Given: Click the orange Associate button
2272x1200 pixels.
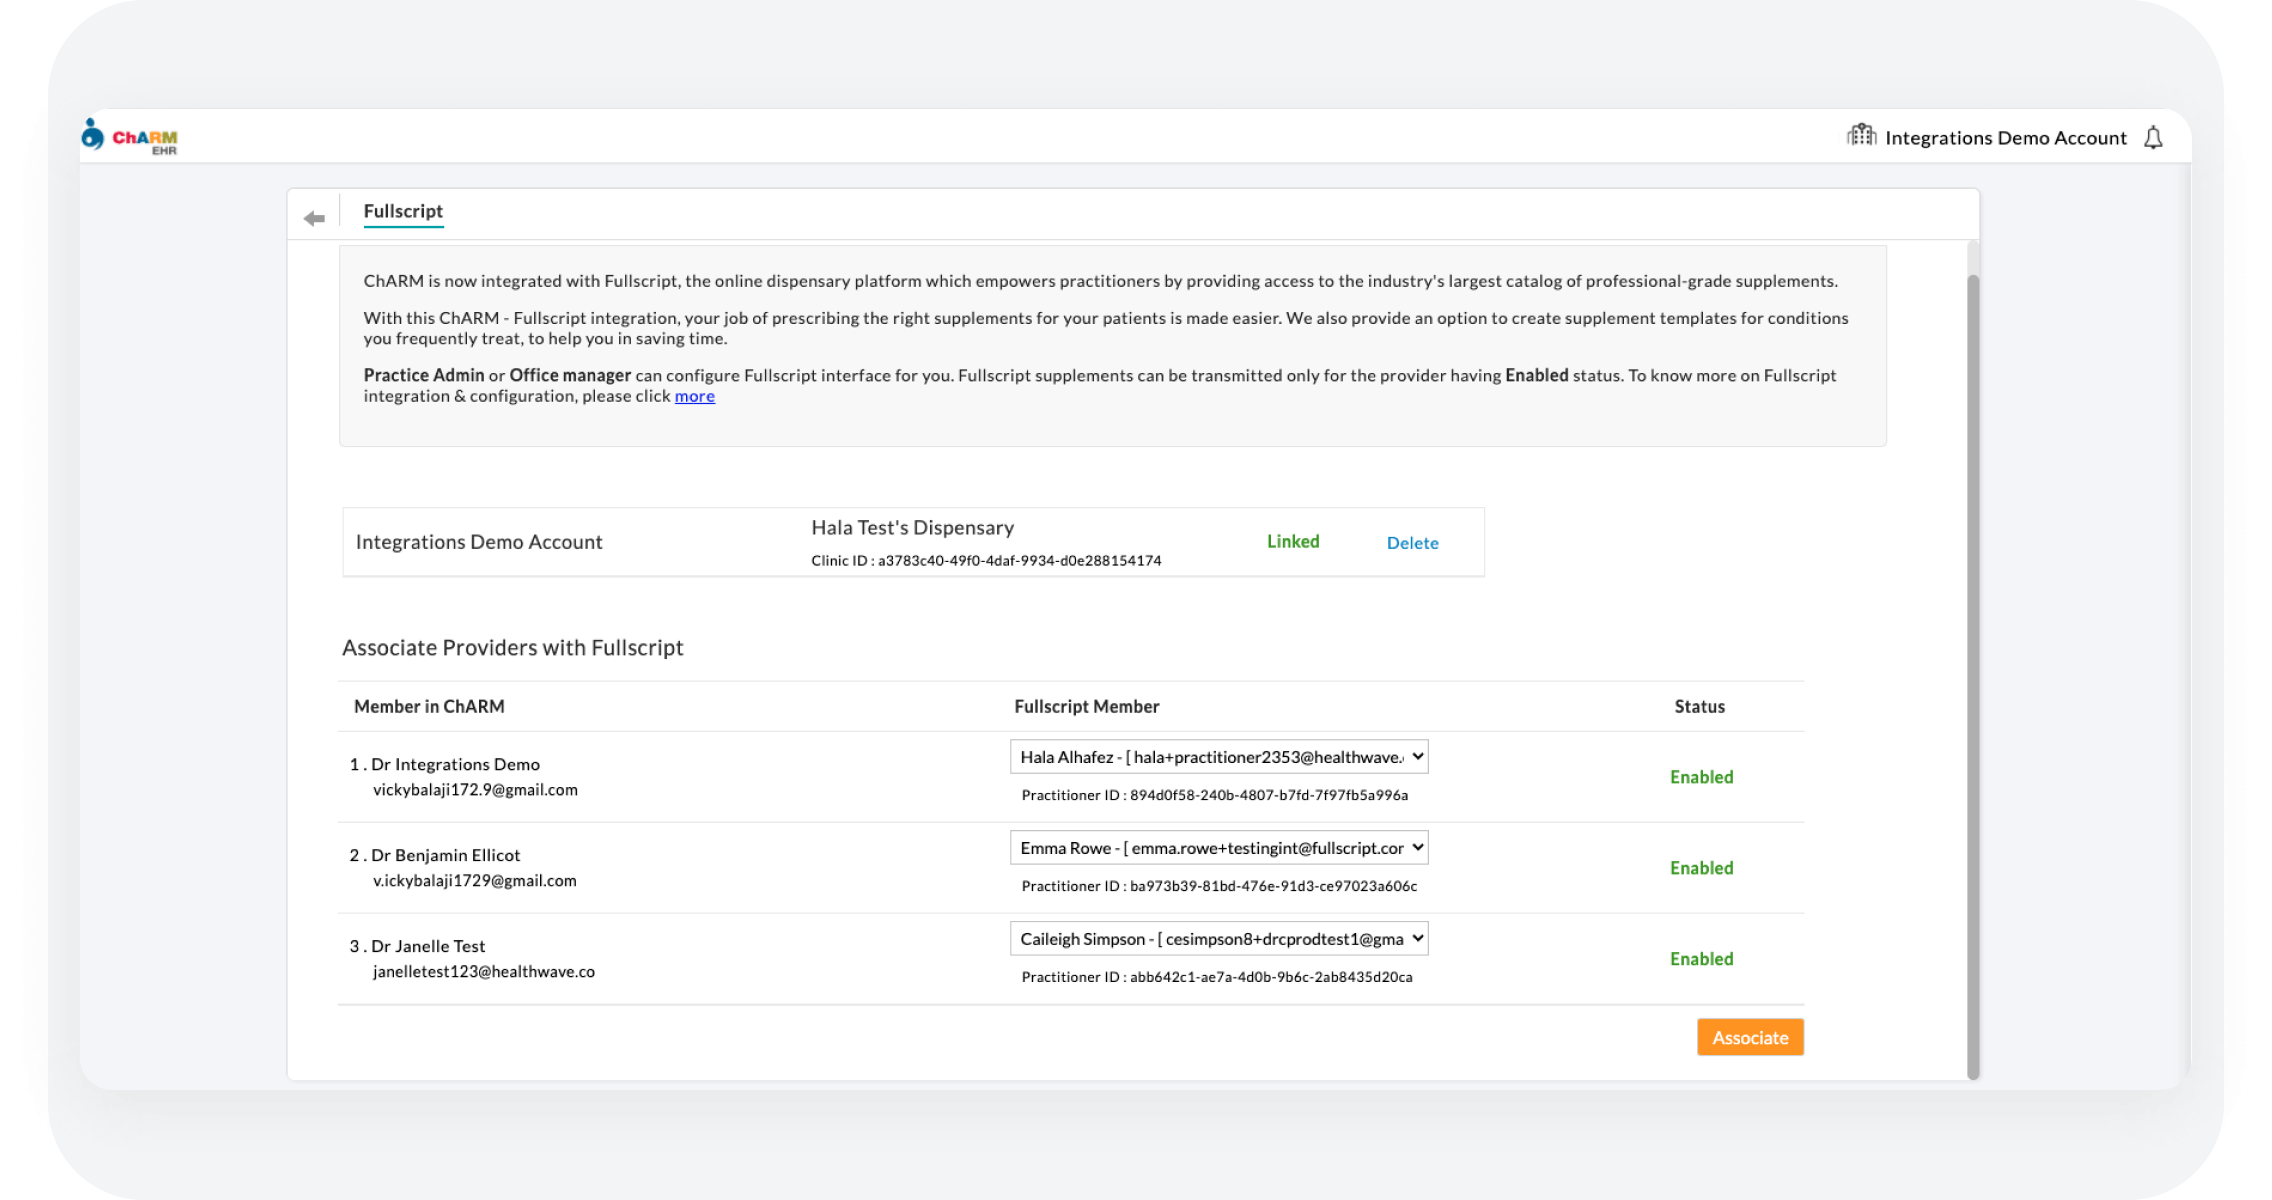Looking at the screenshot, I should point(1750,1038).
